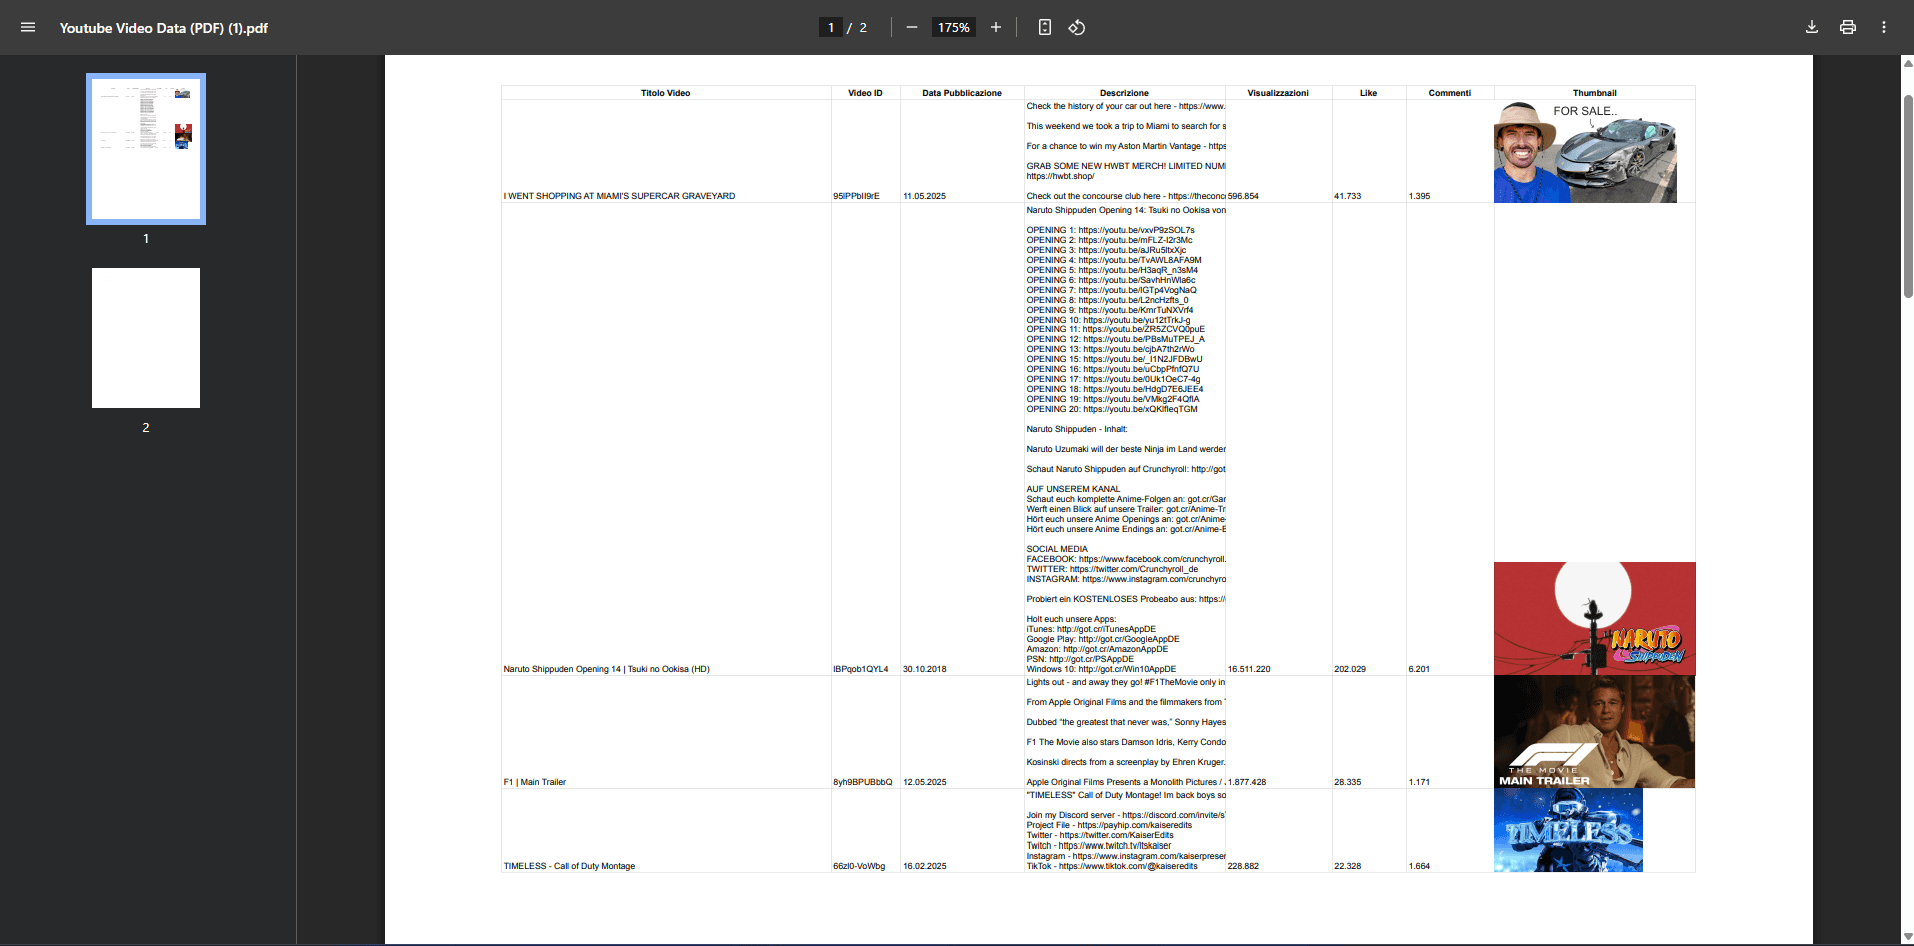Click comment count '1.664'
Image resolution: width=1914 pixels, height=946 pixels.
tap(1419, 866)
